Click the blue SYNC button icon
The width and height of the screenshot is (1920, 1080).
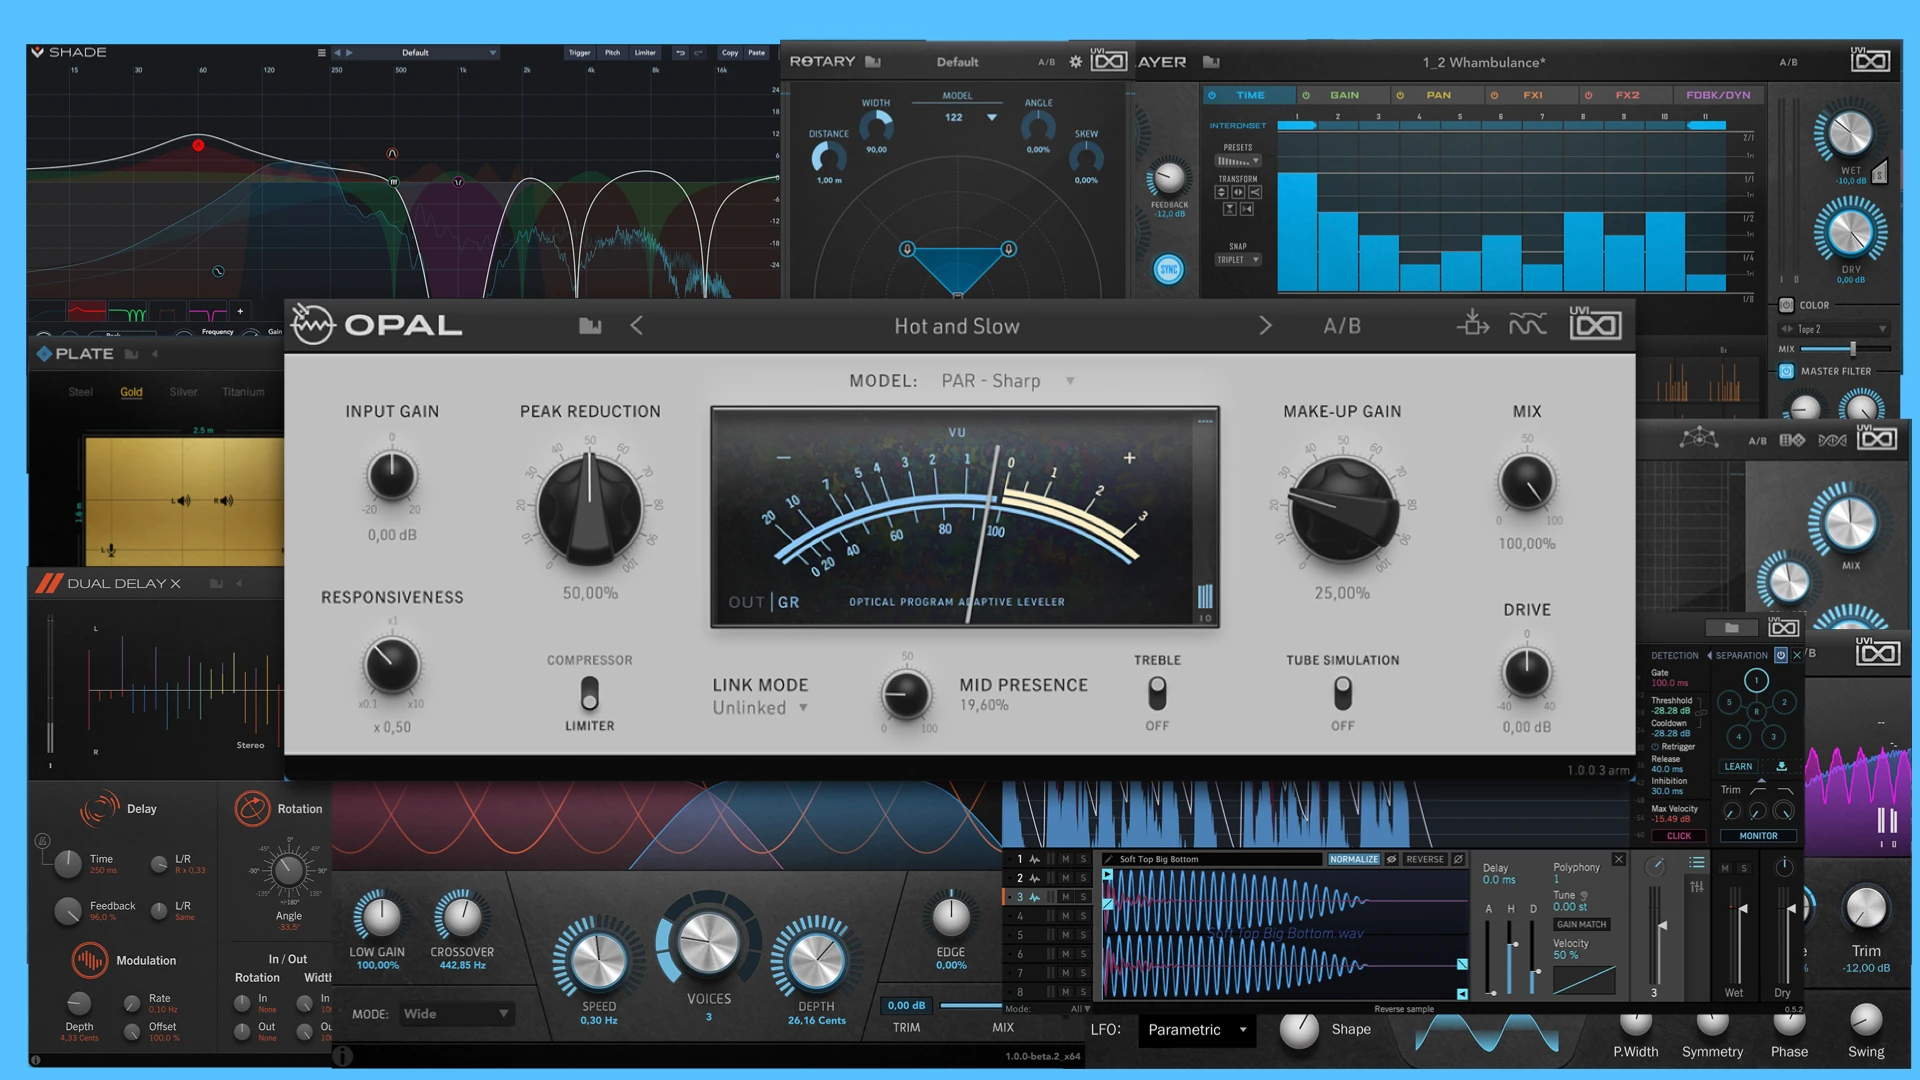[1168, 269]
